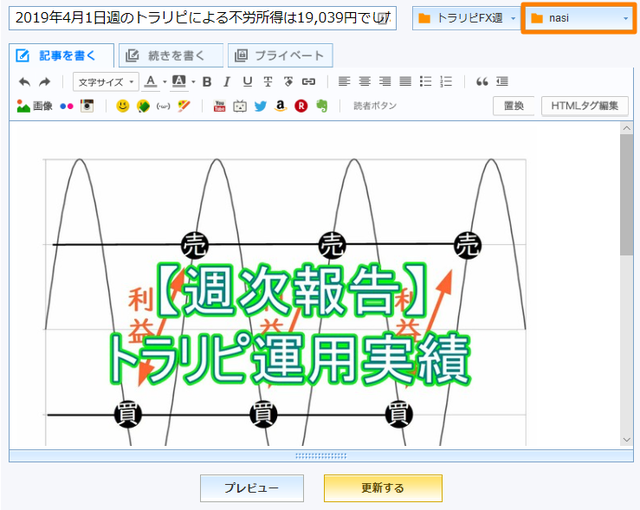The image size is (640, 510).
Task: Open the Instagram insert icon
Action: tap(87, 106)
